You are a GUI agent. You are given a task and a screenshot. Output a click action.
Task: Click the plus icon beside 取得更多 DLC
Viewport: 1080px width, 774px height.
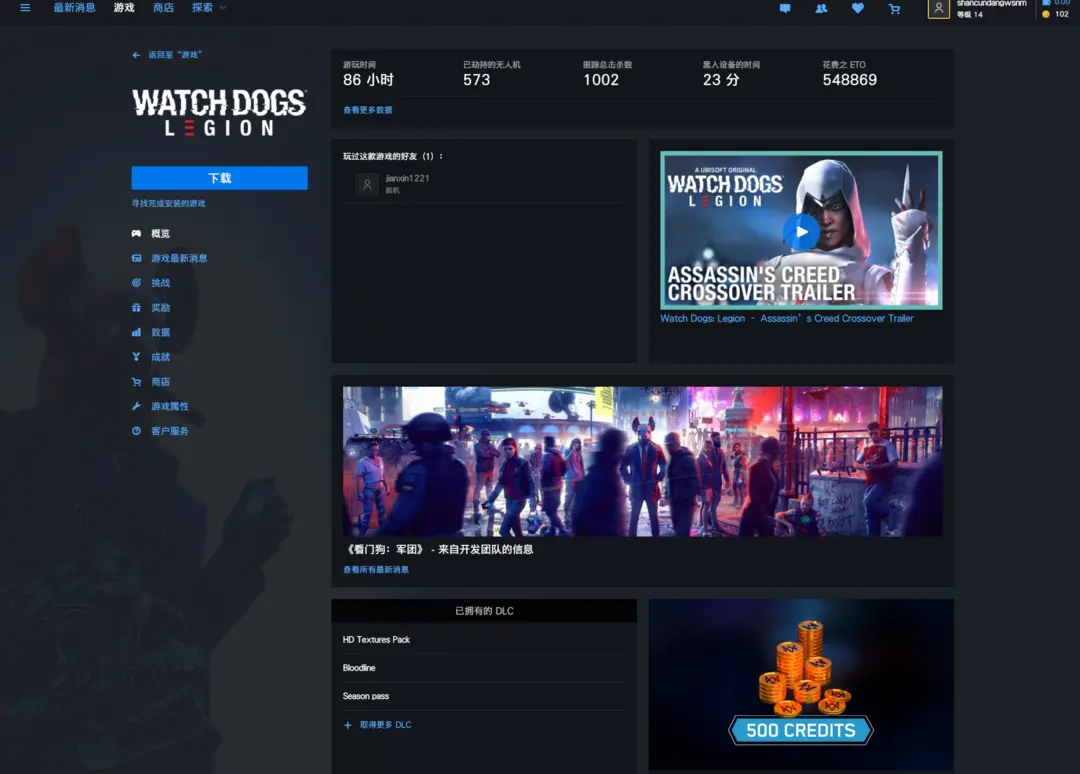(348, 725)
